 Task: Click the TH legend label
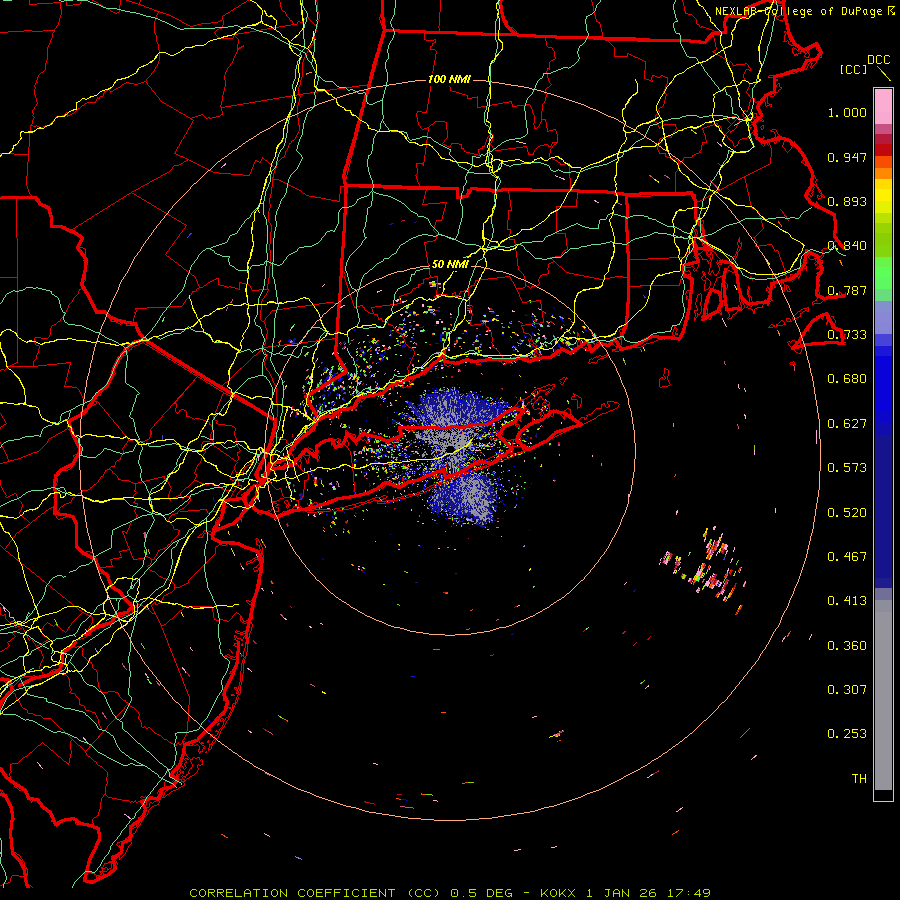(859, 779)
